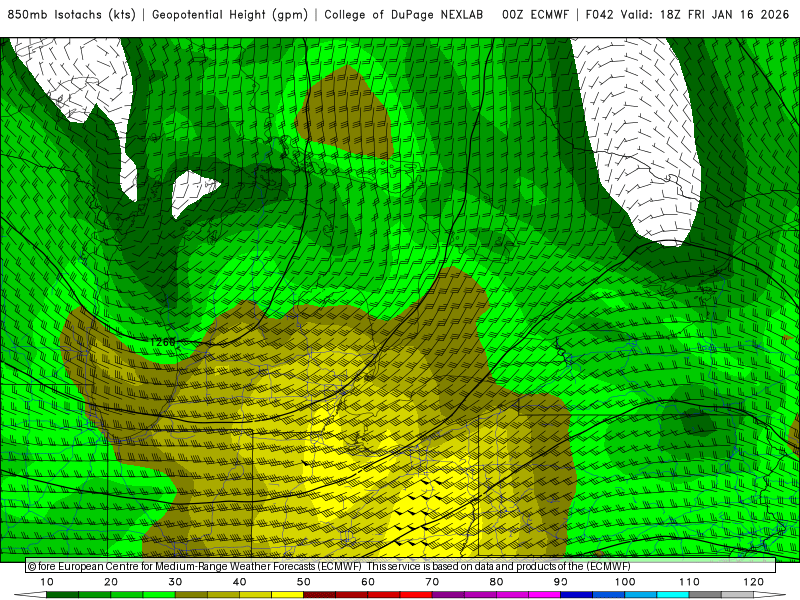Click the legend value '120'
Image resolution: width=800 pixels, height=600 pixels.
[754, 582]
